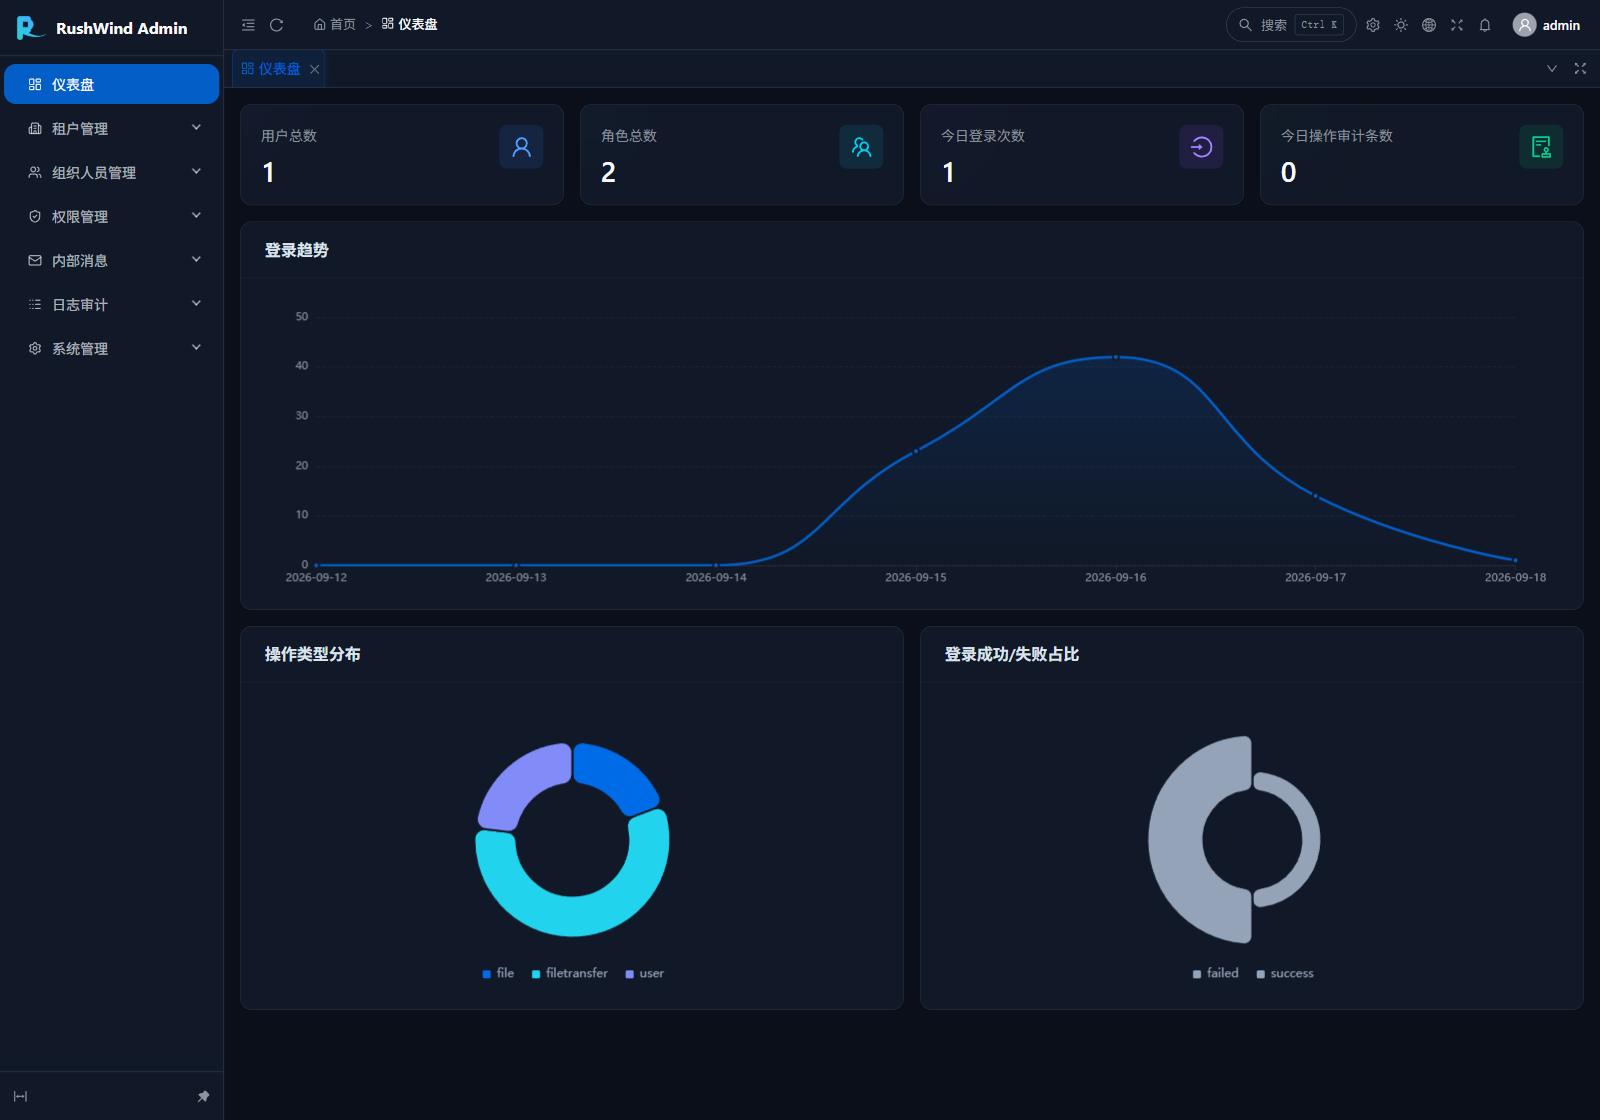The width and height of the screenshot is (1600, 1120).
Task: Toggle failed legend entry
Action: point(1215,973)
